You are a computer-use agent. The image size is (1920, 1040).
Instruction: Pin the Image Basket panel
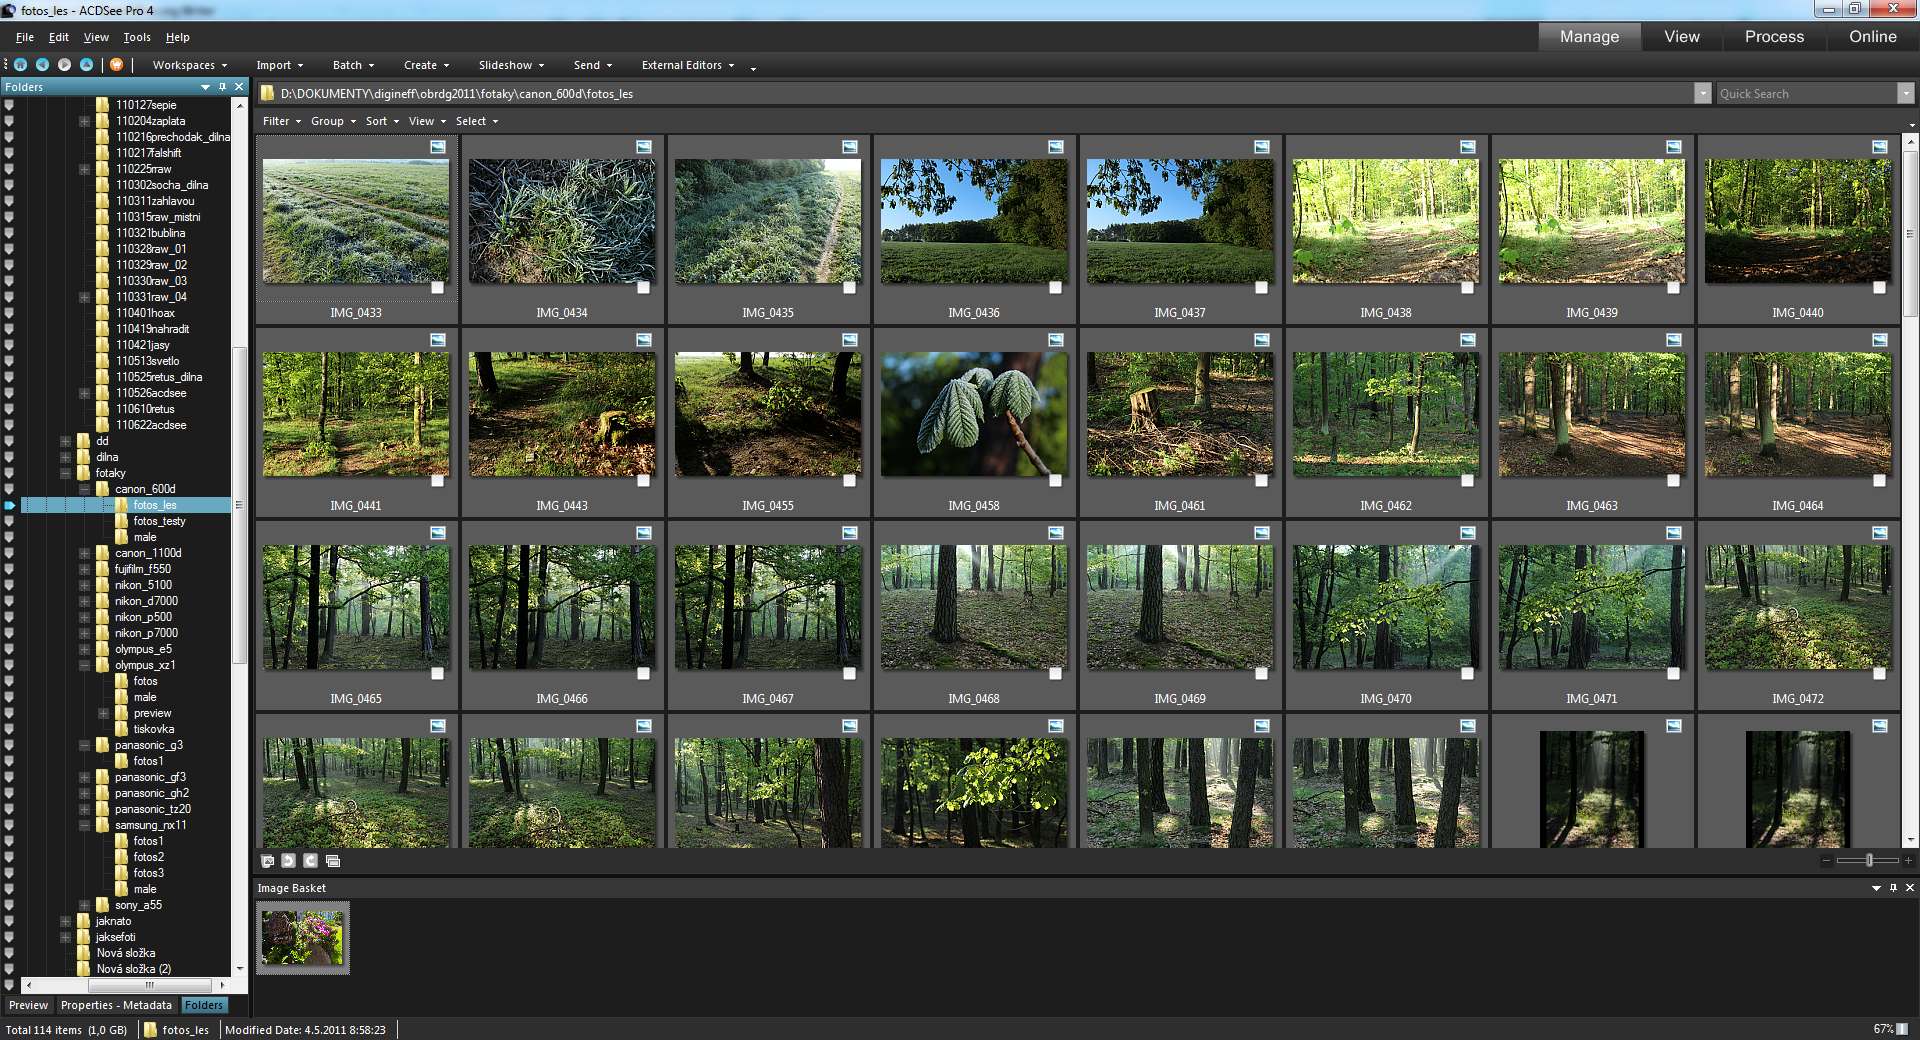[x=1893, y=888]
